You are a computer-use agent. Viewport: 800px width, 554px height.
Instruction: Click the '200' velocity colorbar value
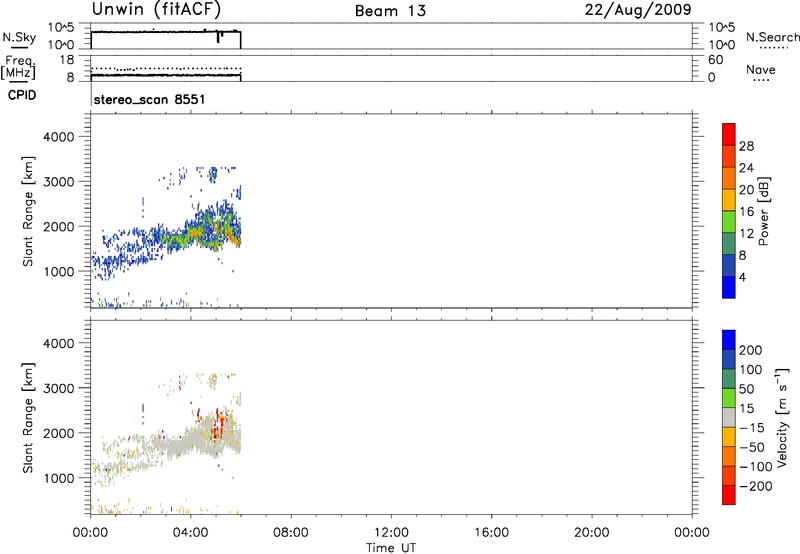(751, 350)
